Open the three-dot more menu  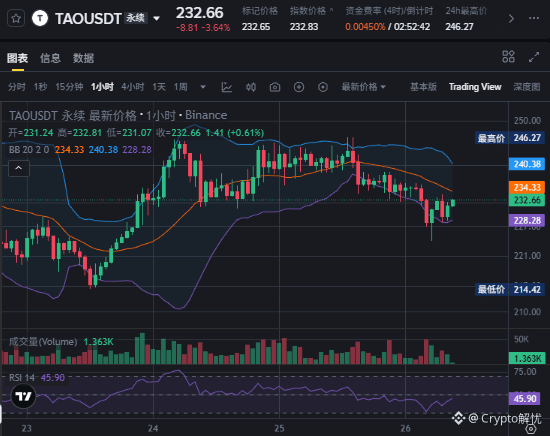click(x=534, y=18)
